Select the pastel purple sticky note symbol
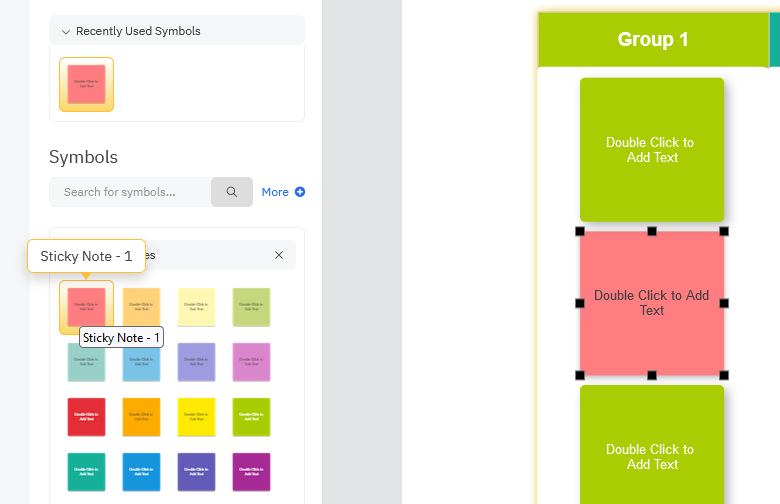The height and width of the screenshot is (504, 780). point(196,361)
